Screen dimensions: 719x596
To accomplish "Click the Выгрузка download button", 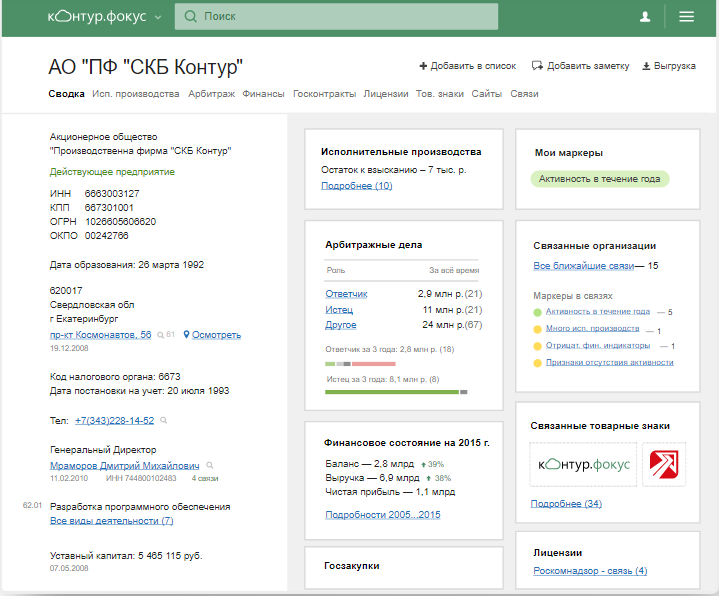I will (669, 66).
